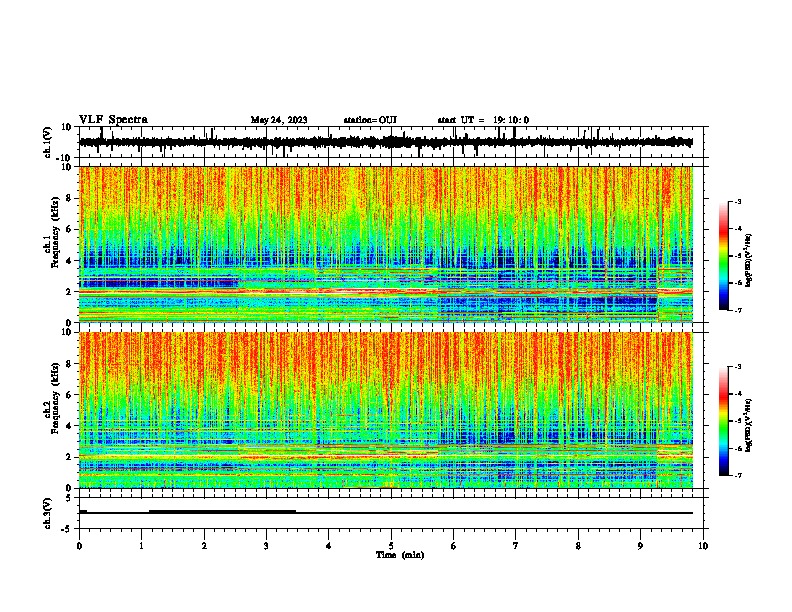Screen dimensions: 792x612
Task: Click the ch.2 spectrogram color scale bar
Action: [724, 421]
